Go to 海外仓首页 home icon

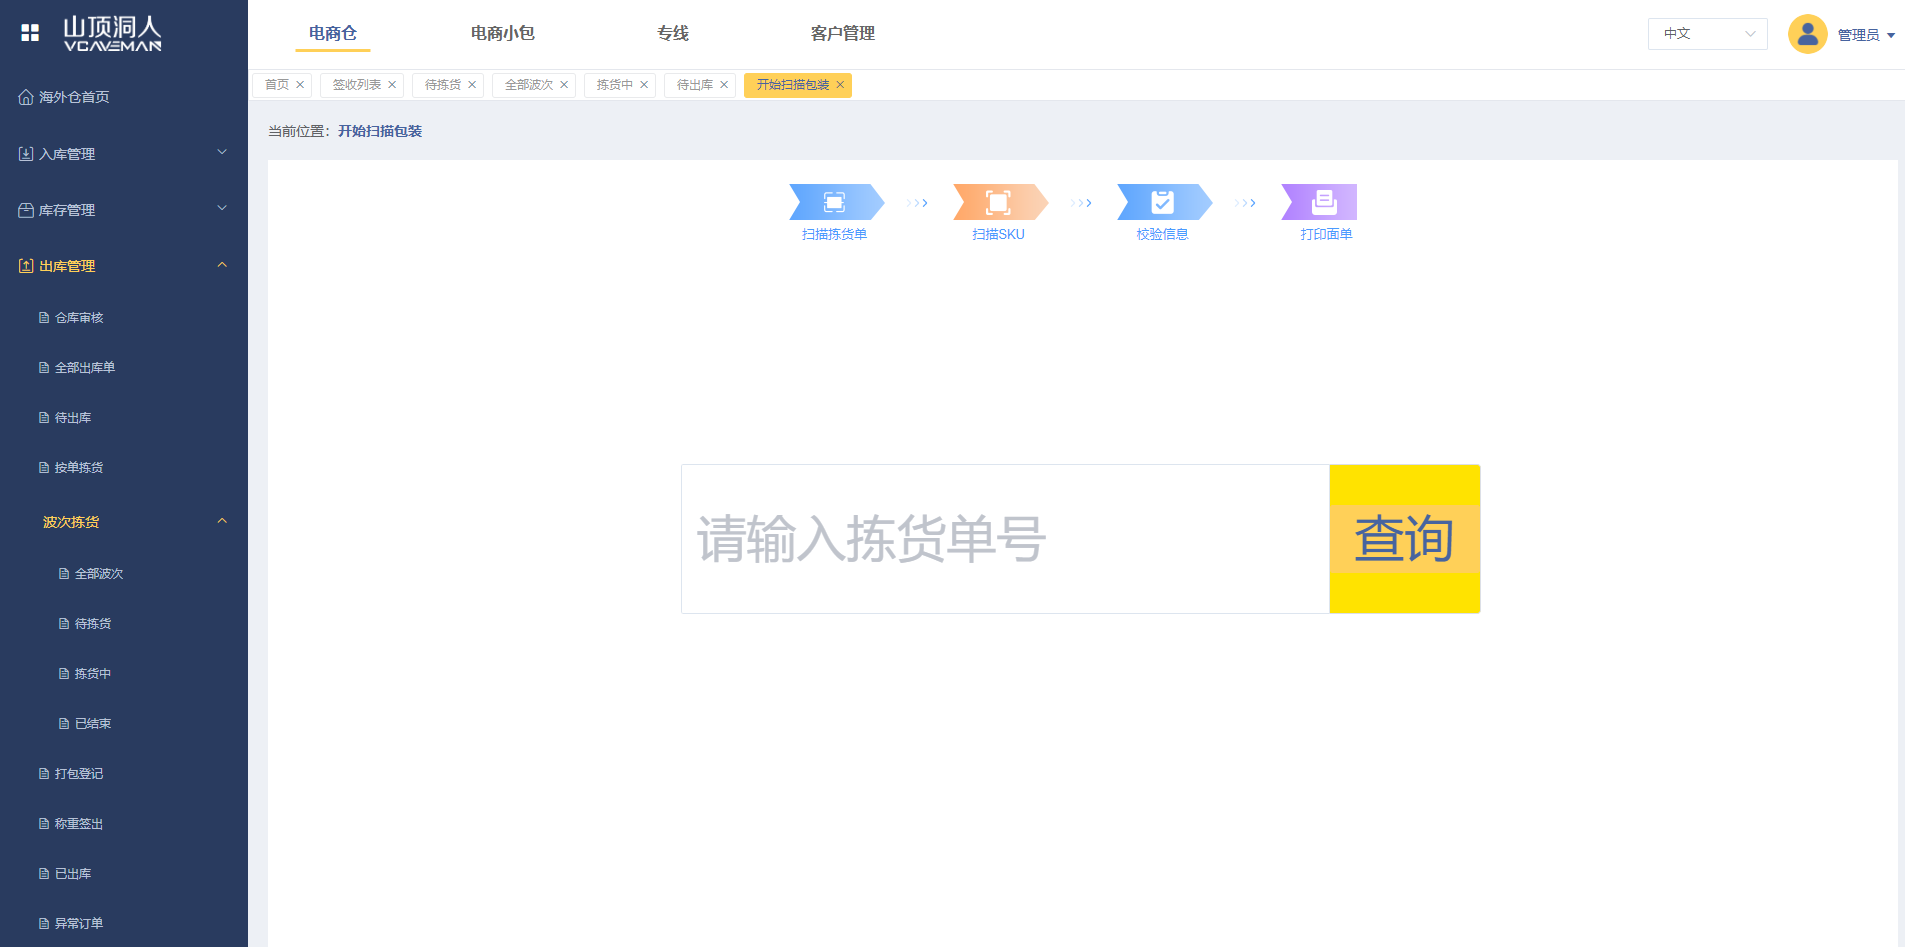coord(26,97)
